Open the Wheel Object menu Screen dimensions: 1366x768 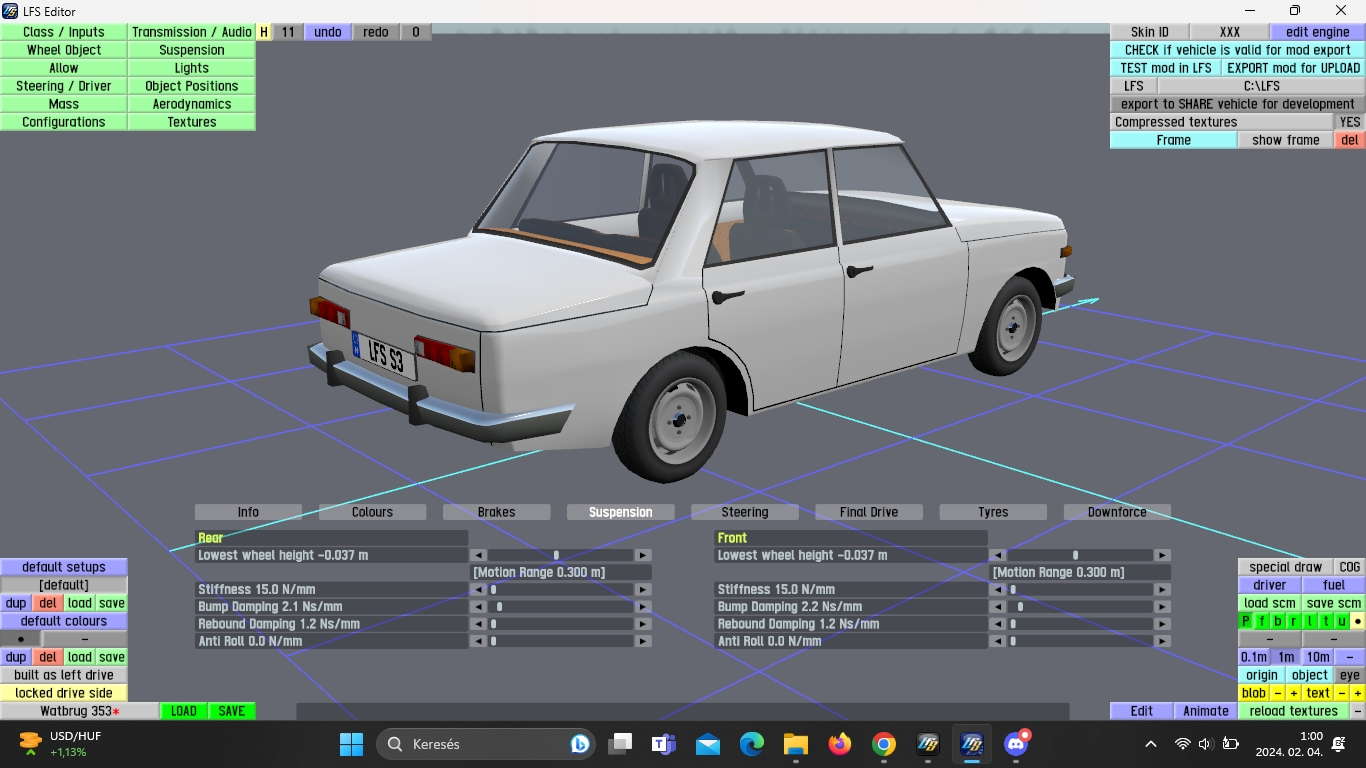tap(64, 50)
